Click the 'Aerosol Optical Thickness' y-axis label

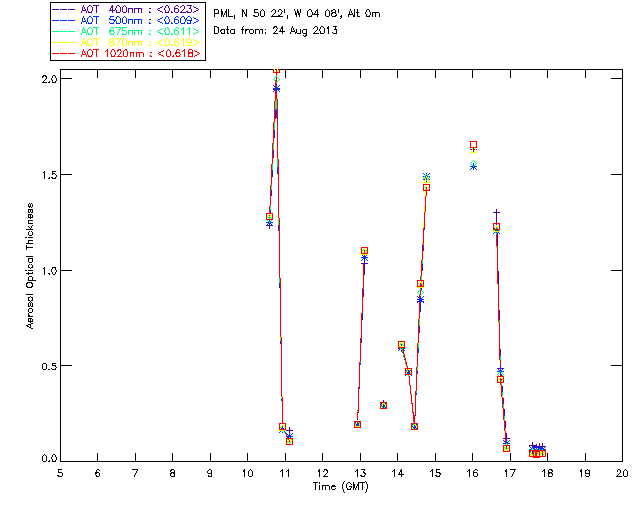30,266
